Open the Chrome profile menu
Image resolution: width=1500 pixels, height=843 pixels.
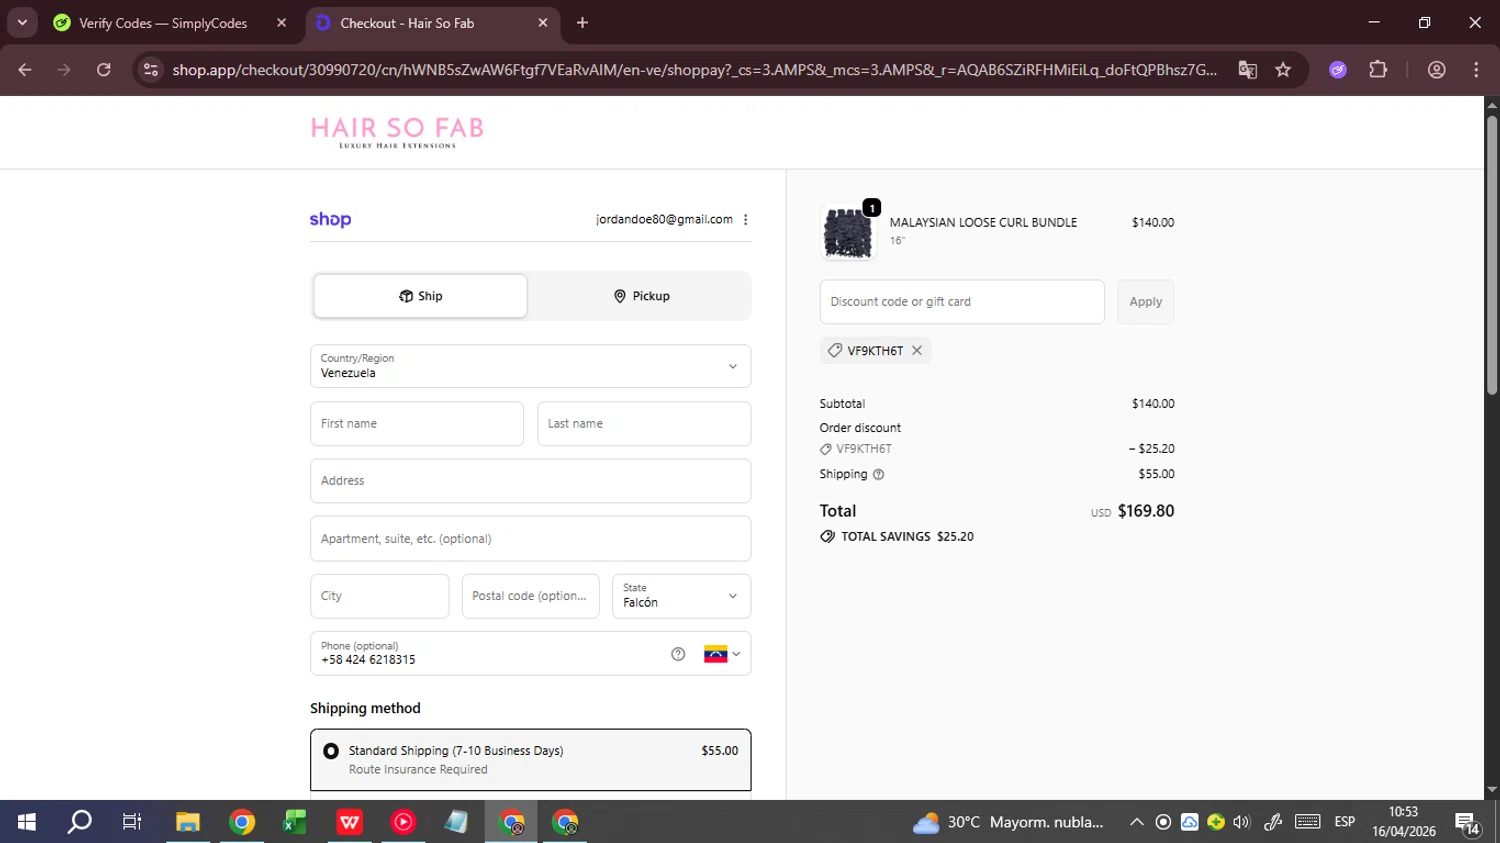point(1437,70)
